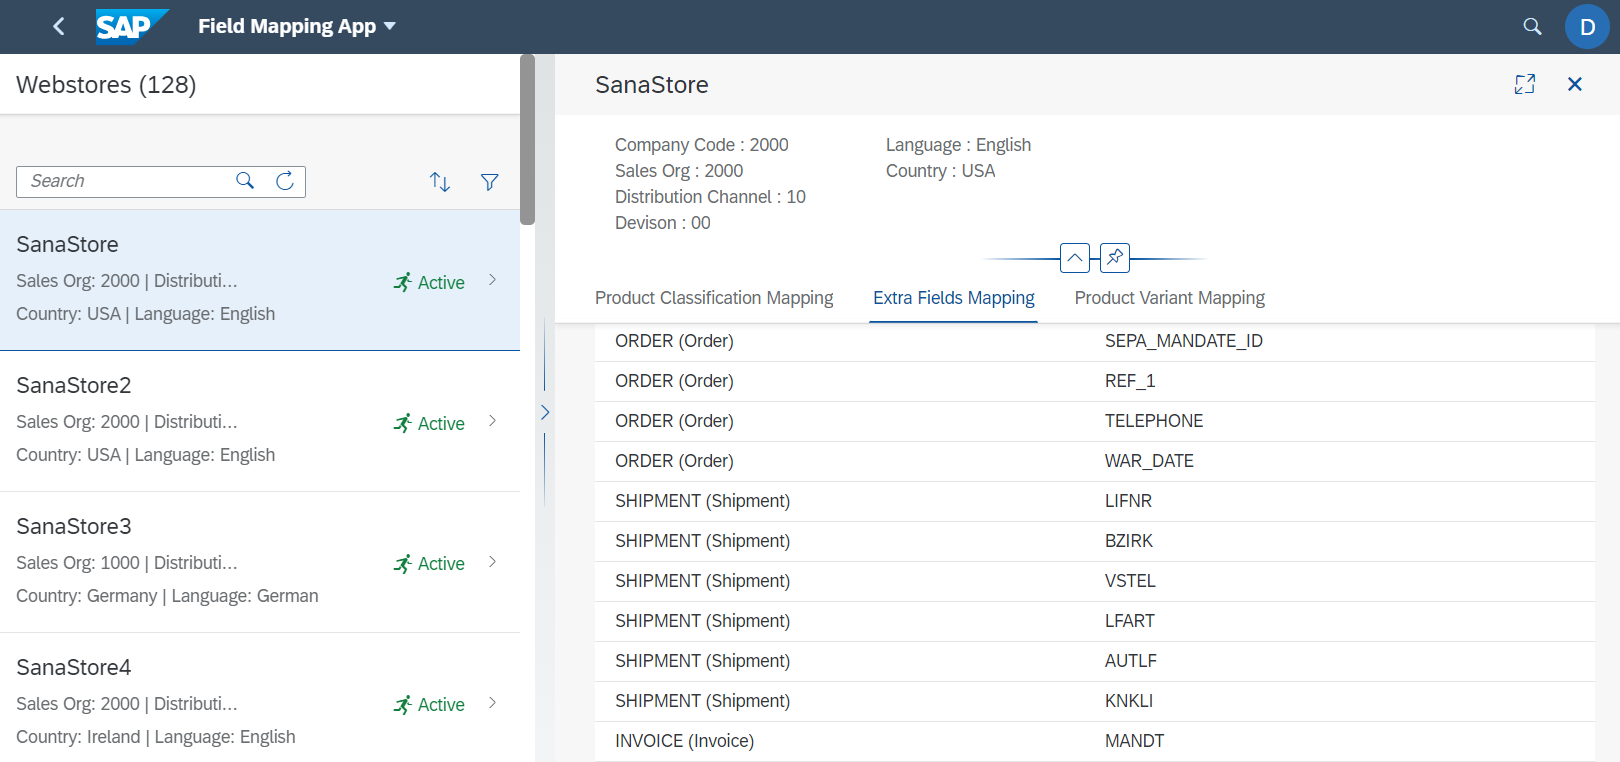Open SanaStore3 via its chevron
The height and width of the screenshot is (762, 1620).
click(x=493, y=562)
